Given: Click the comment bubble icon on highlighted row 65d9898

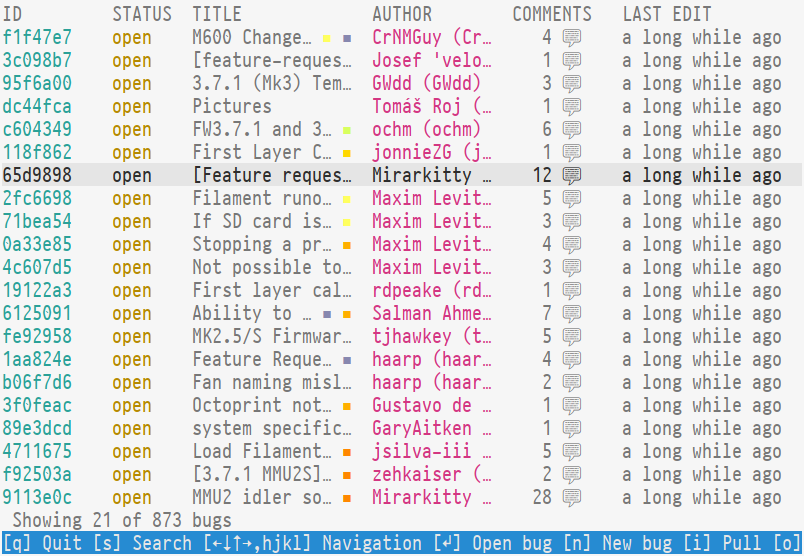Looking at the screenshot, I should [572, 176].
